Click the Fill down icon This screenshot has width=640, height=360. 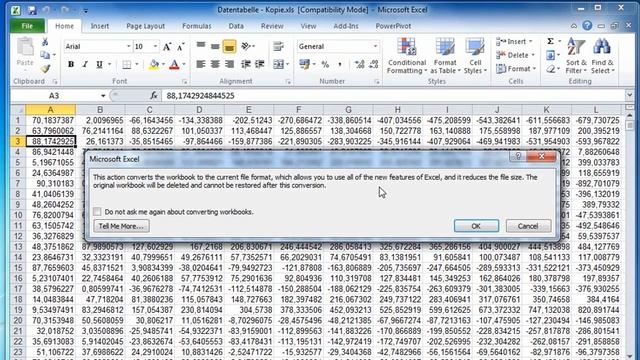point(551,55)
